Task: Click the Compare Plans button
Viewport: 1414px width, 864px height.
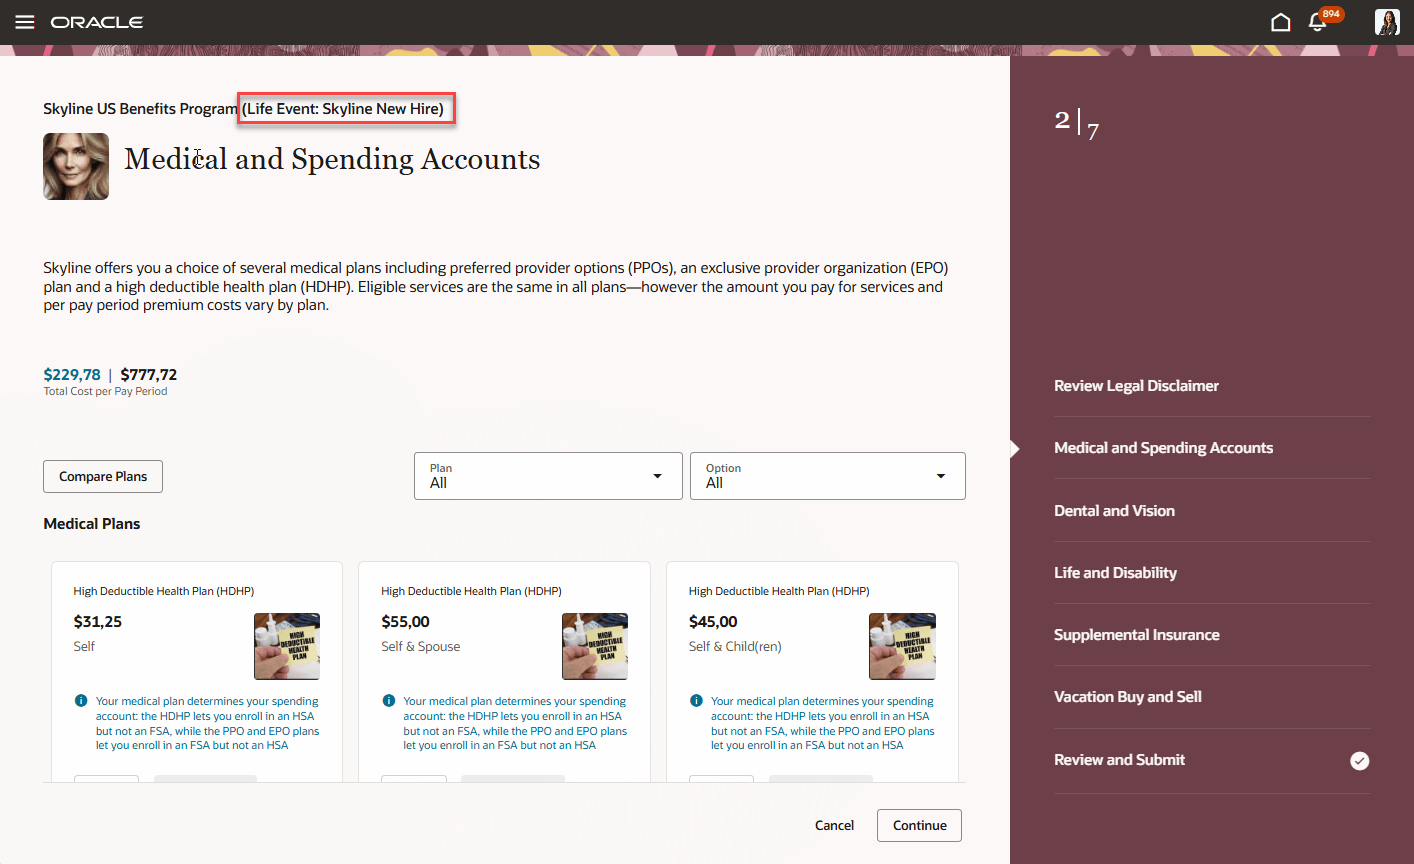Action: 102,476
